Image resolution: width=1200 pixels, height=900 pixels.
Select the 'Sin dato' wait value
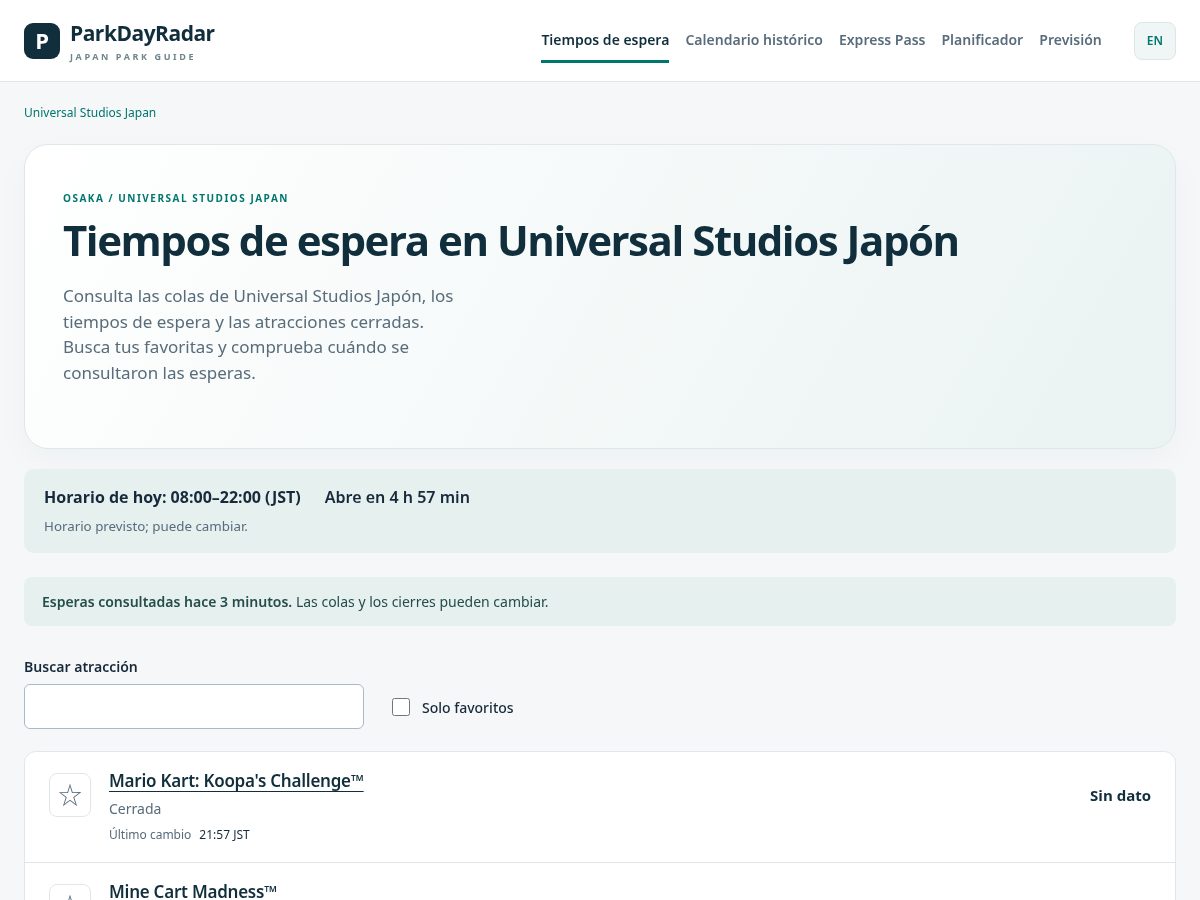(1120, 796)
